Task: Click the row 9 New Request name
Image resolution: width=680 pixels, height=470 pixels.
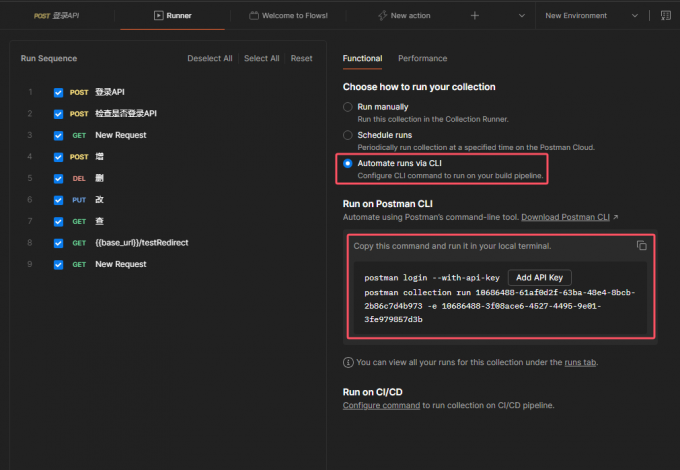Action: coord(121,264)
